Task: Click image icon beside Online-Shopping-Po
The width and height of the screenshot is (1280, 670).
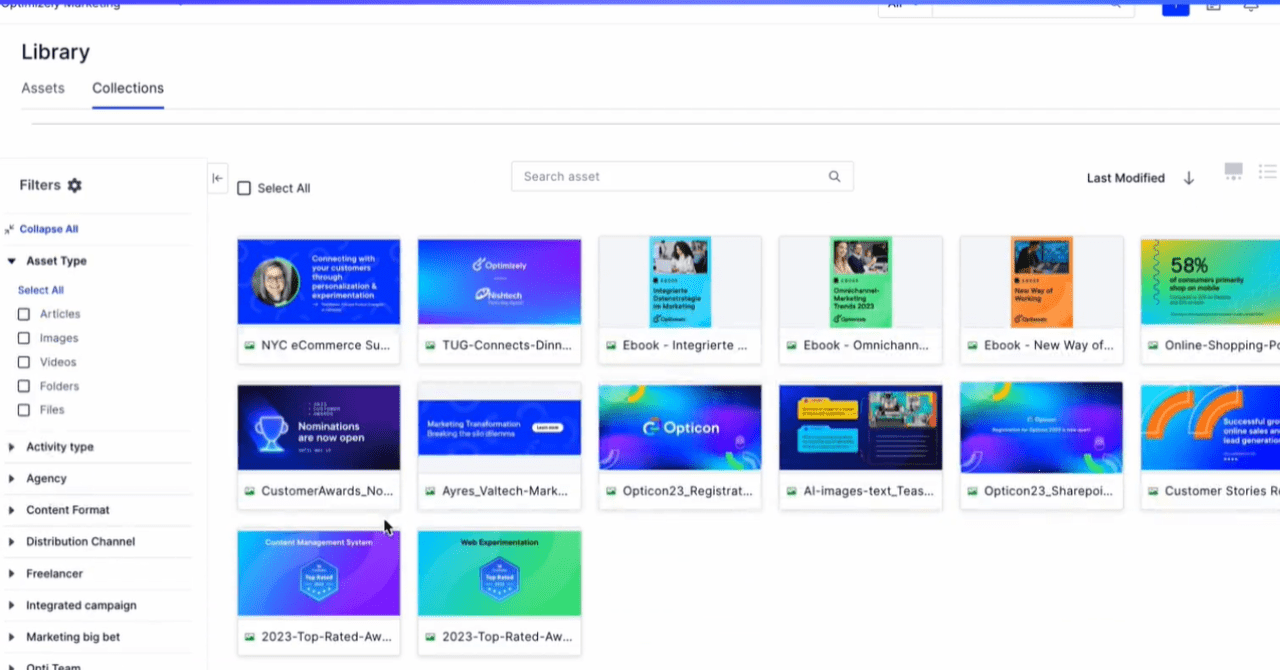Action: coord(1153,345)
